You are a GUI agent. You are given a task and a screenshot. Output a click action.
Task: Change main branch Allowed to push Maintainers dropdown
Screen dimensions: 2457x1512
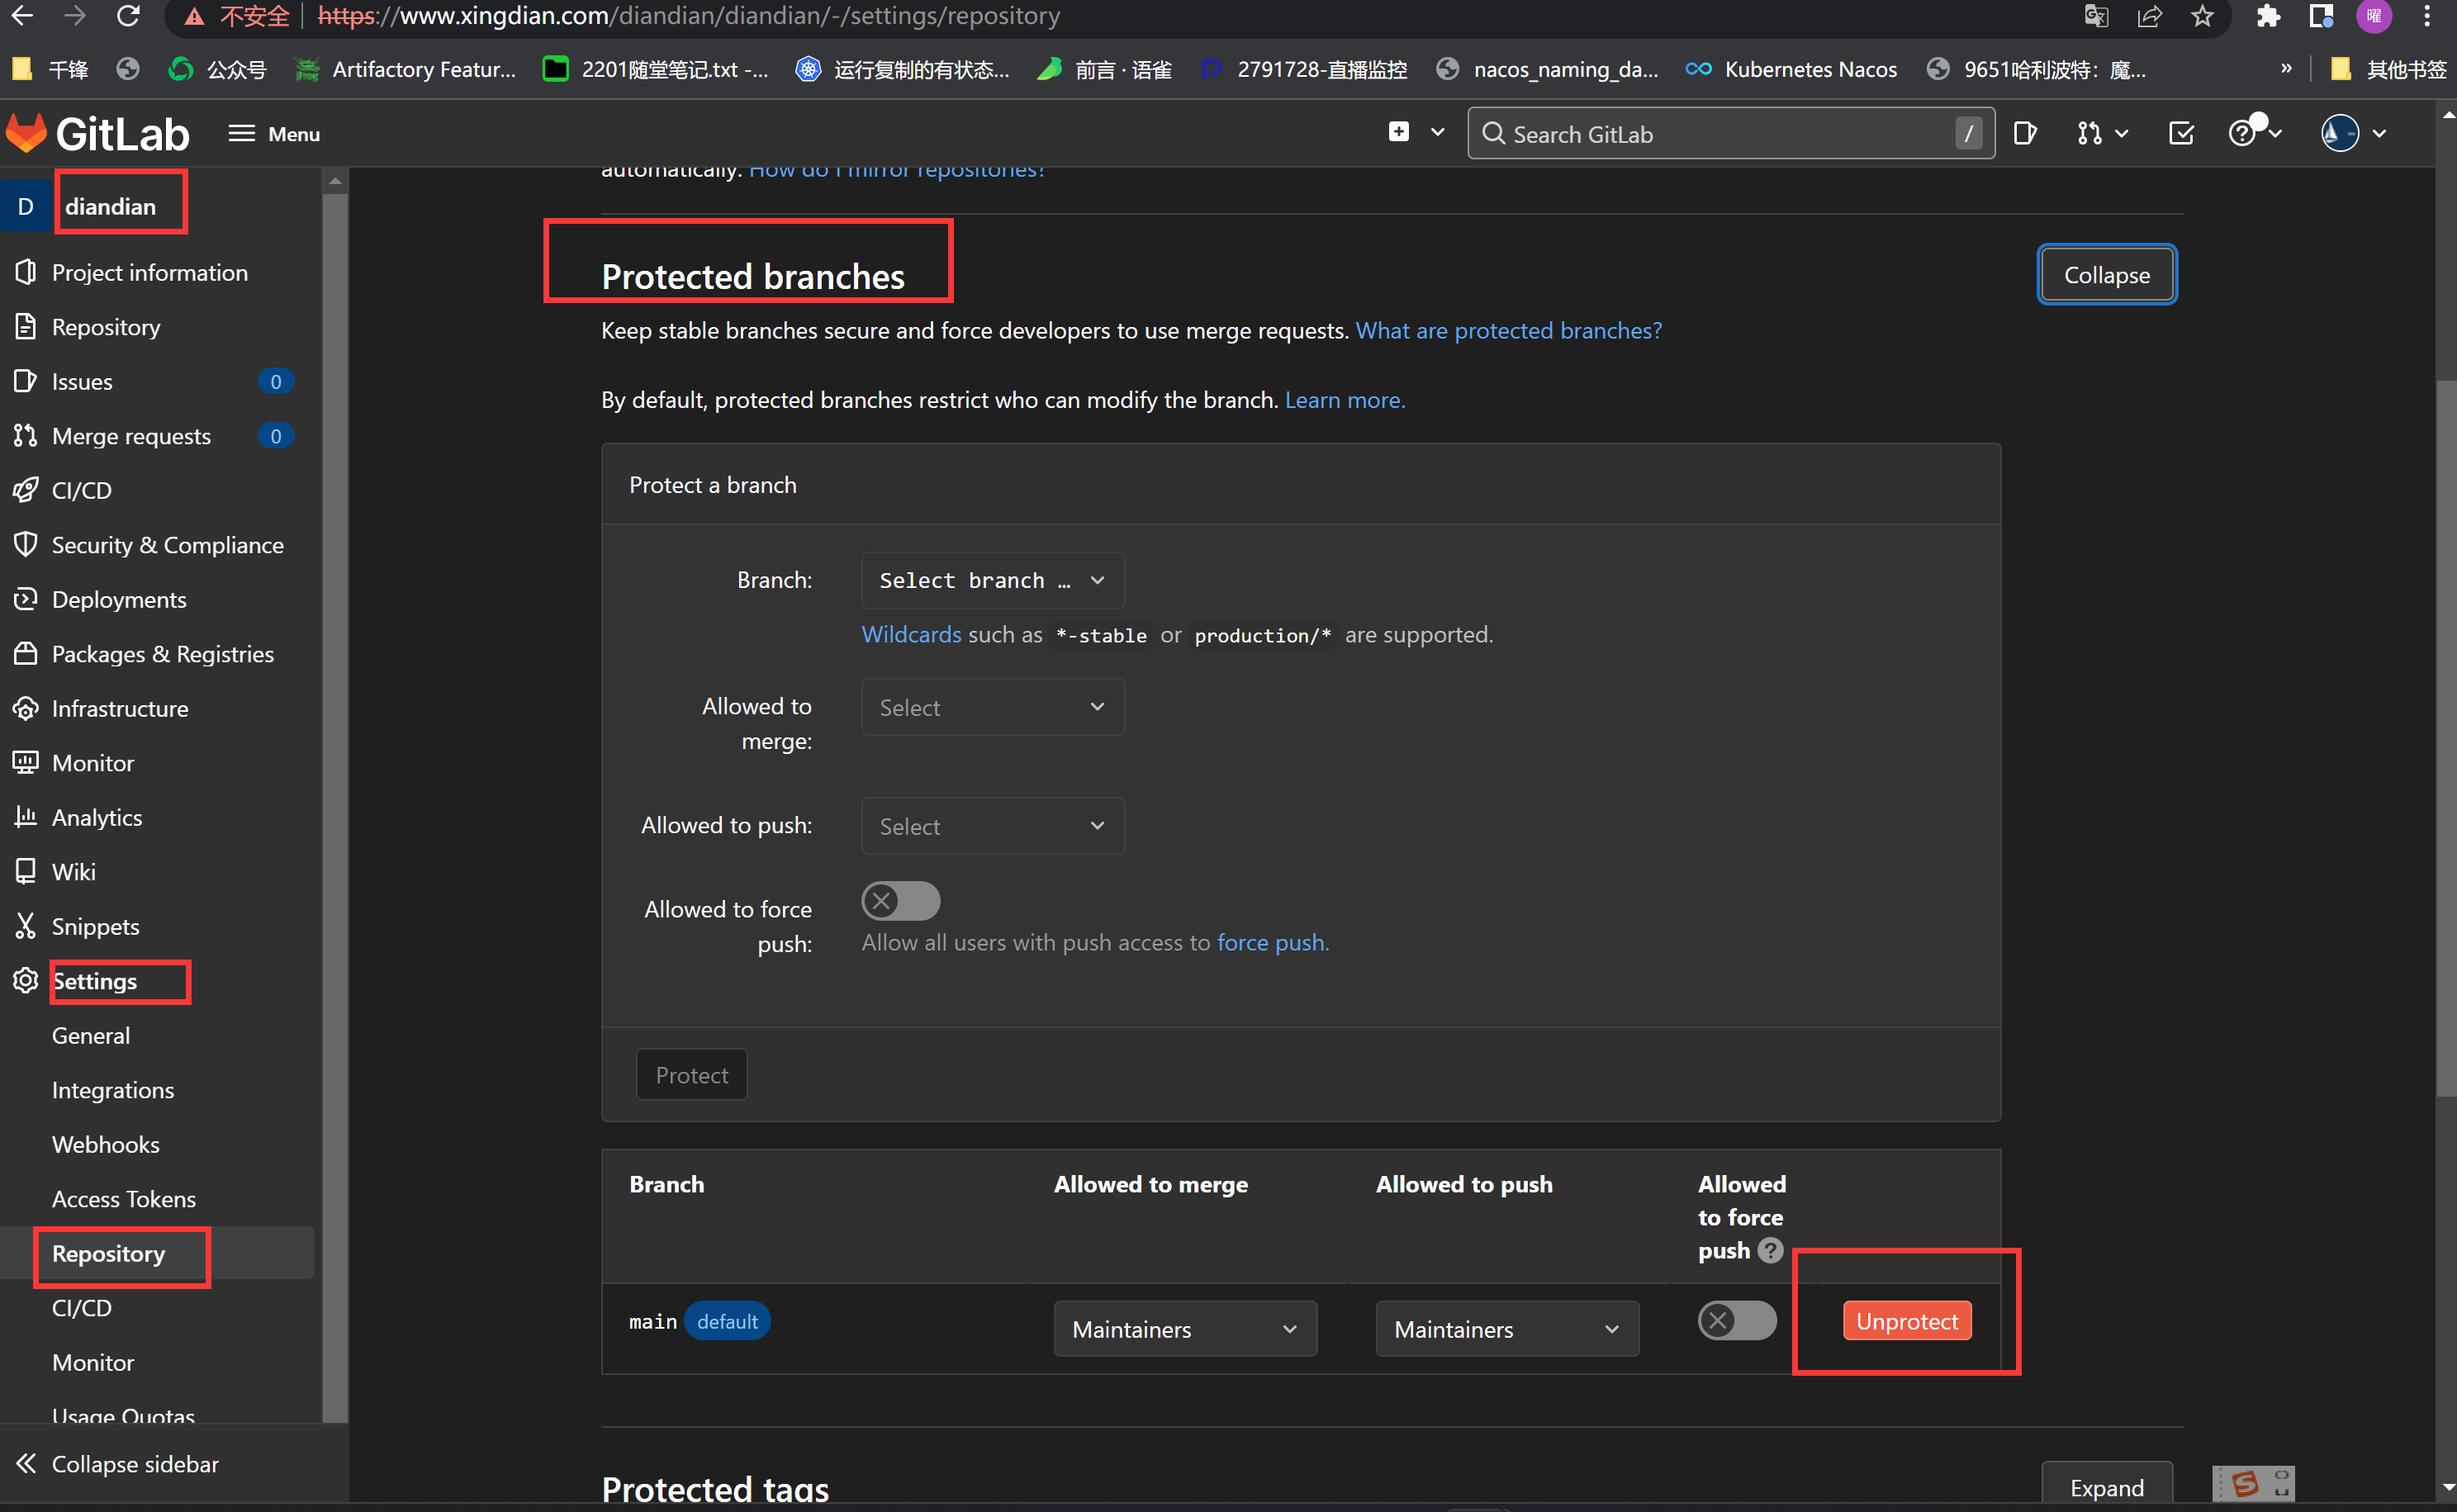click(x=1507, y=1329)
